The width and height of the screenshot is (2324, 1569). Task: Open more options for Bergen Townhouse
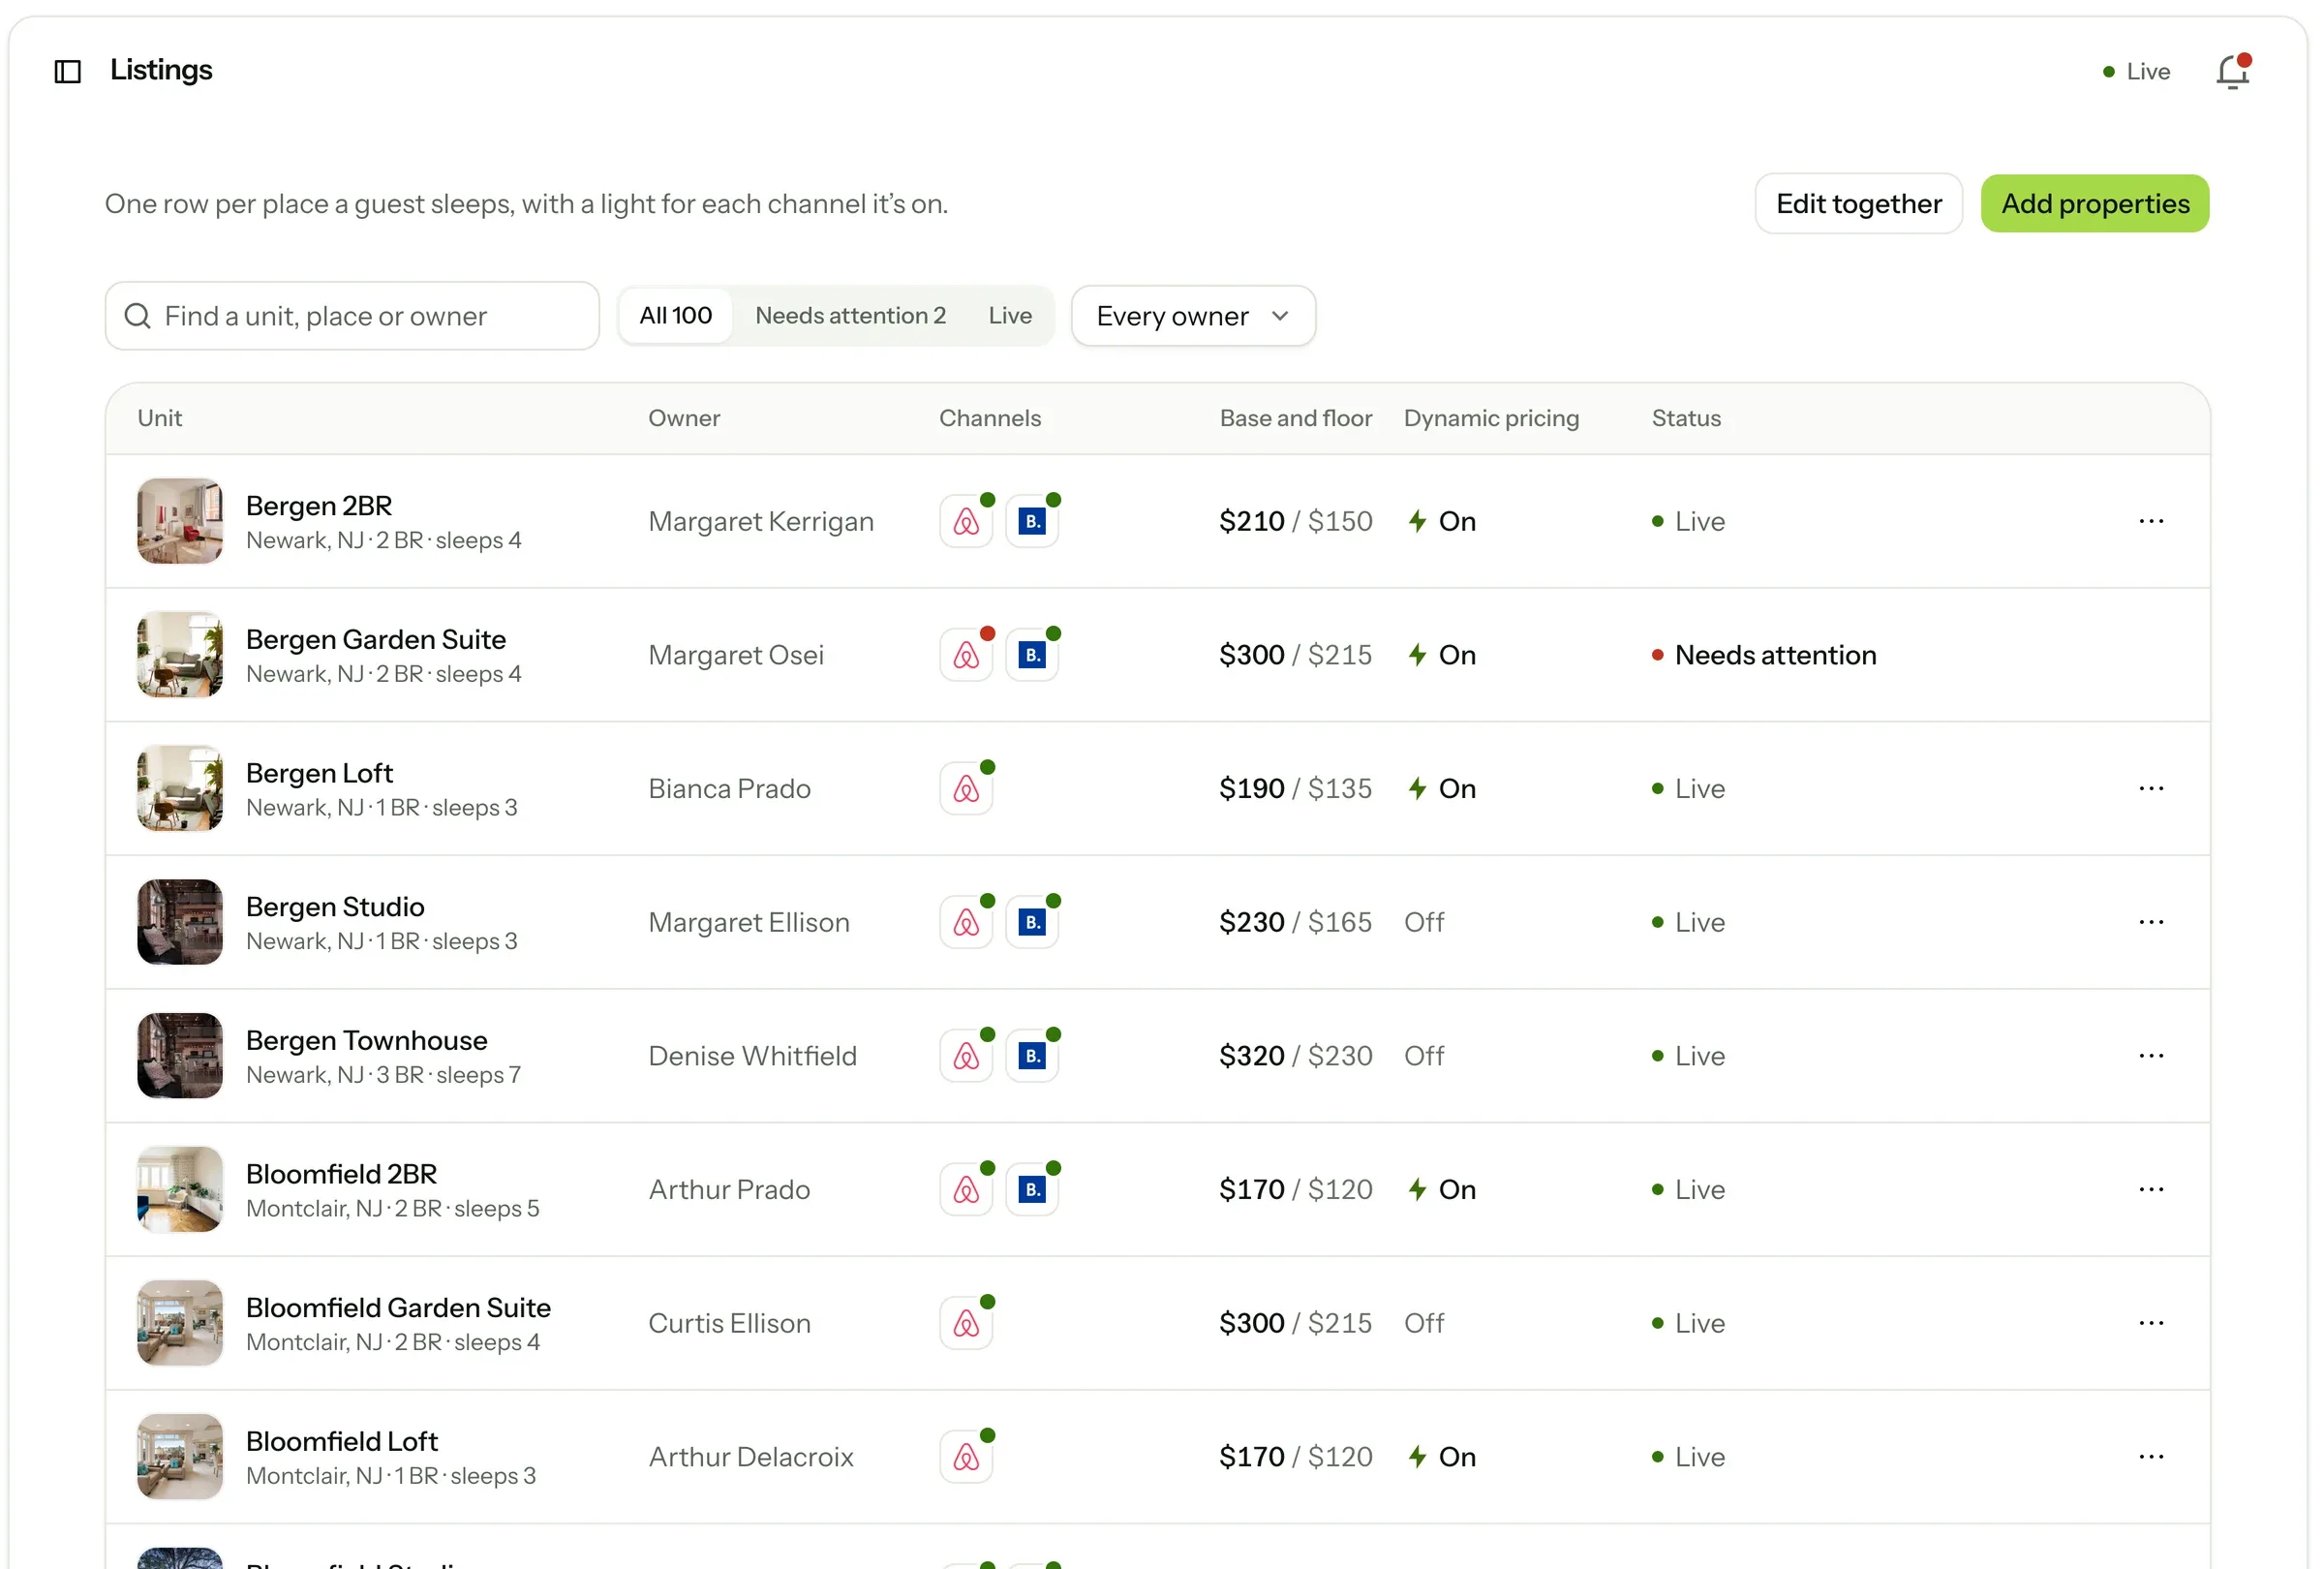(2151, 1056)
